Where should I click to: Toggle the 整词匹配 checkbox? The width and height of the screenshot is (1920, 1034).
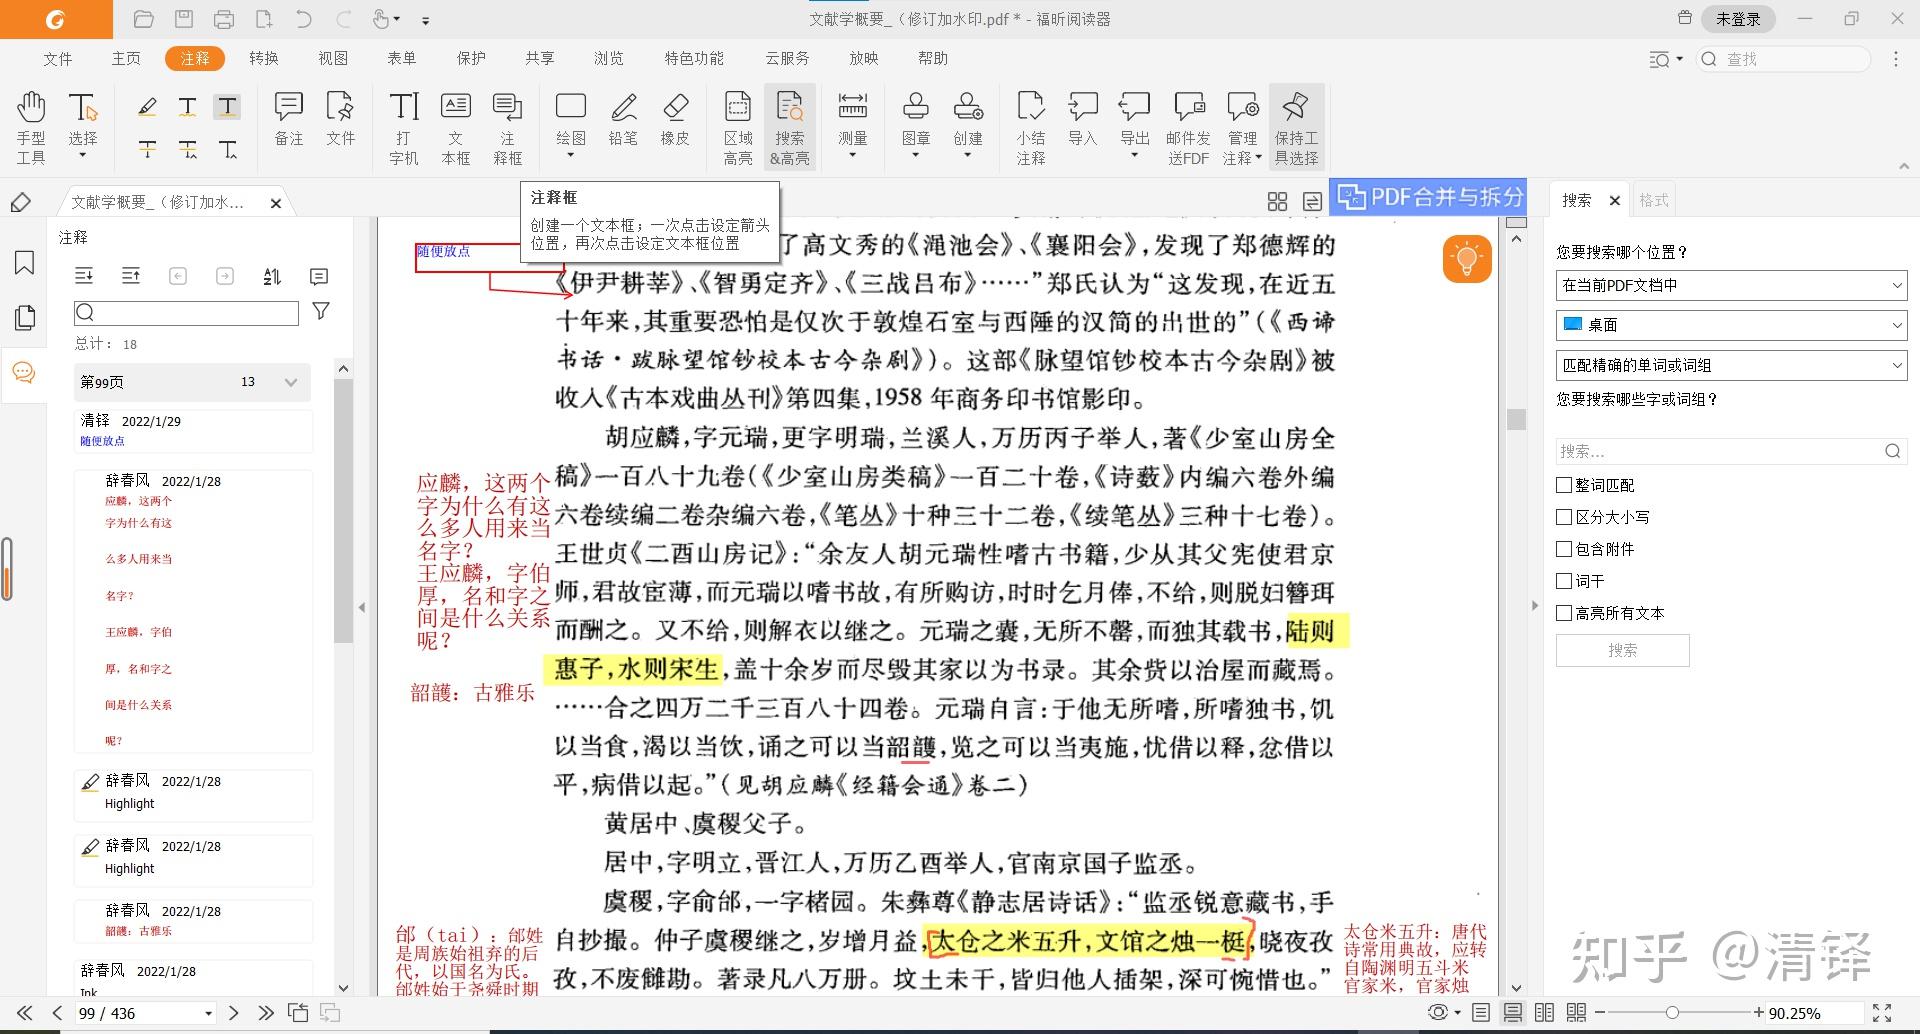tap(1564, 485)
